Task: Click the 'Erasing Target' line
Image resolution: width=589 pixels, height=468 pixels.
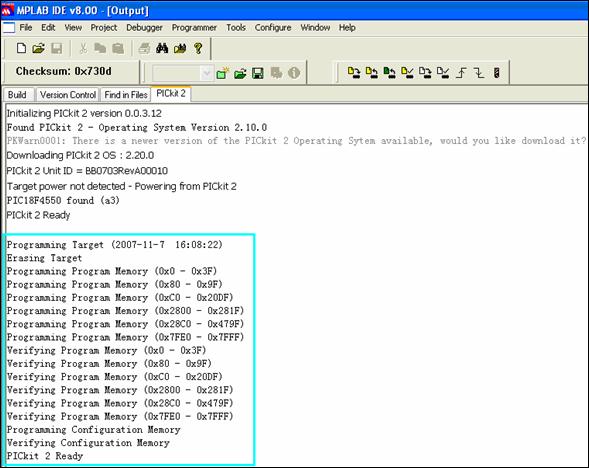Action: [x=44, y=258]
